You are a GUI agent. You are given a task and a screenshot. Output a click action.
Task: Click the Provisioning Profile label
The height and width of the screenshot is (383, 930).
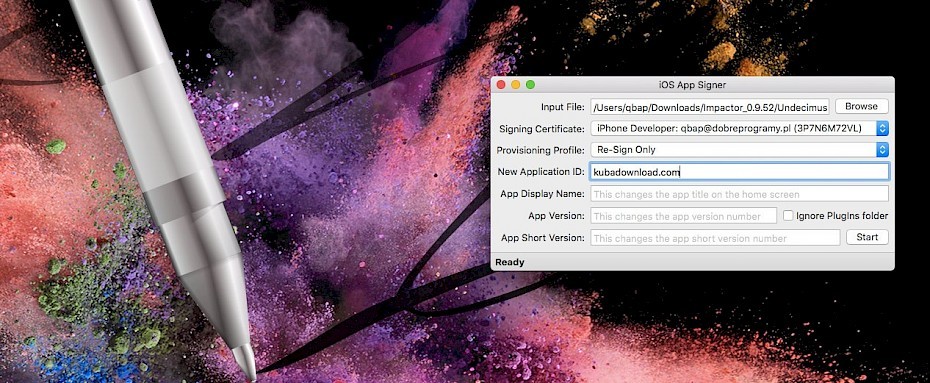pyautogui.click(x=540, y=150)
